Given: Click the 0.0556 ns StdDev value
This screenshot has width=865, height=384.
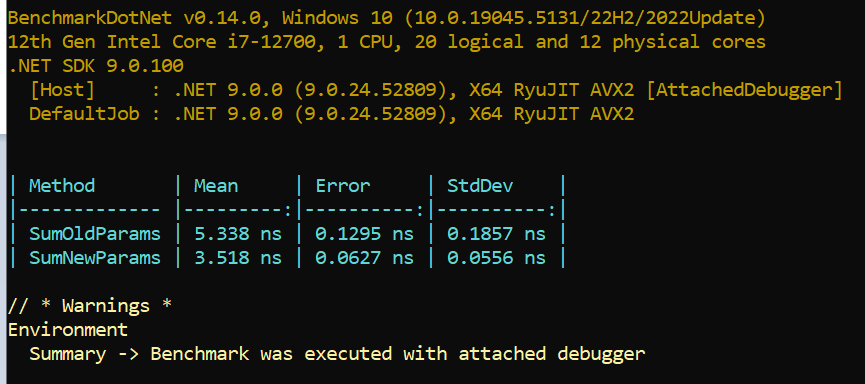Looking at the screenshot, I should click(x=496, y=258).
